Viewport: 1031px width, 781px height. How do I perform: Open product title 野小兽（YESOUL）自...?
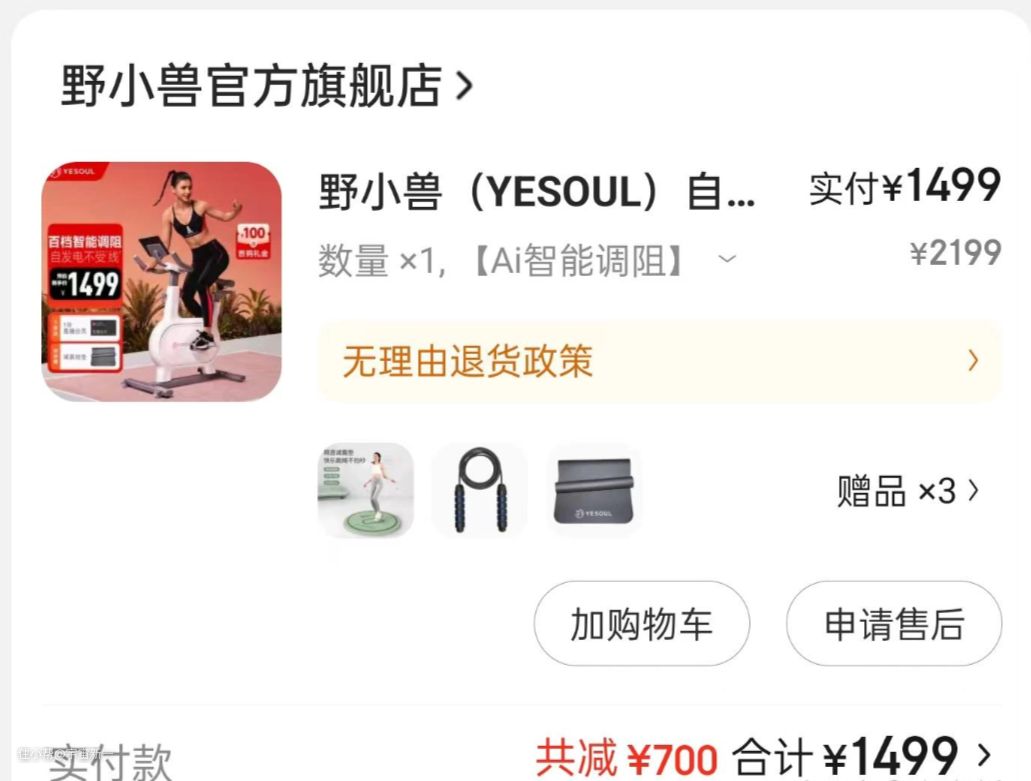click(537, 192)
